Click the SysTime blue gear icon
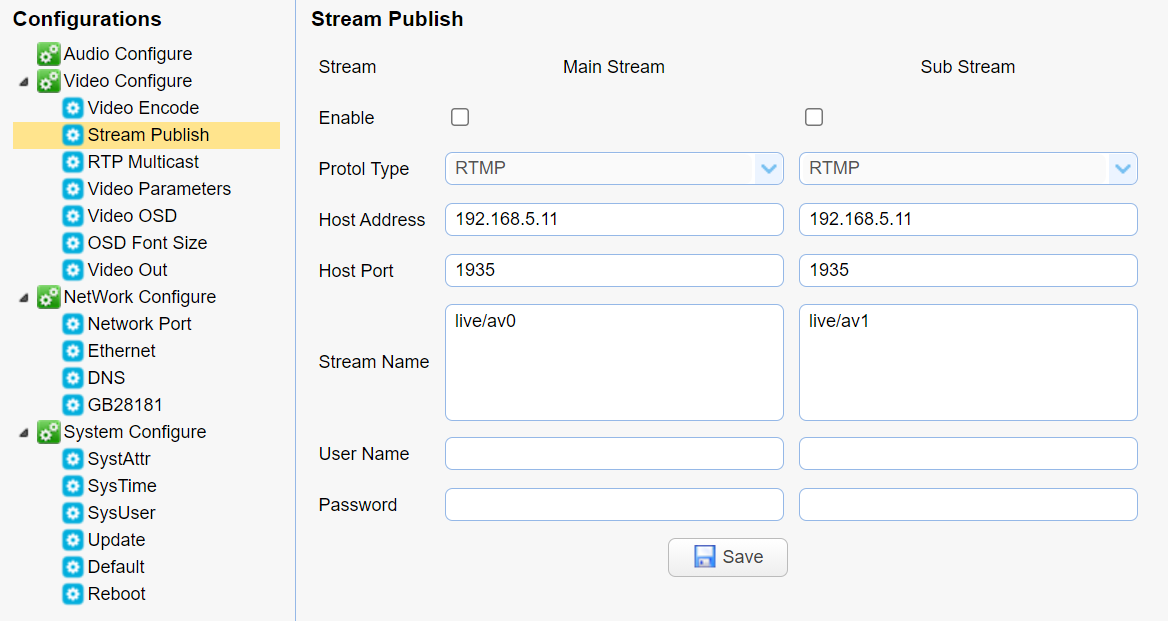 (72, 485)
